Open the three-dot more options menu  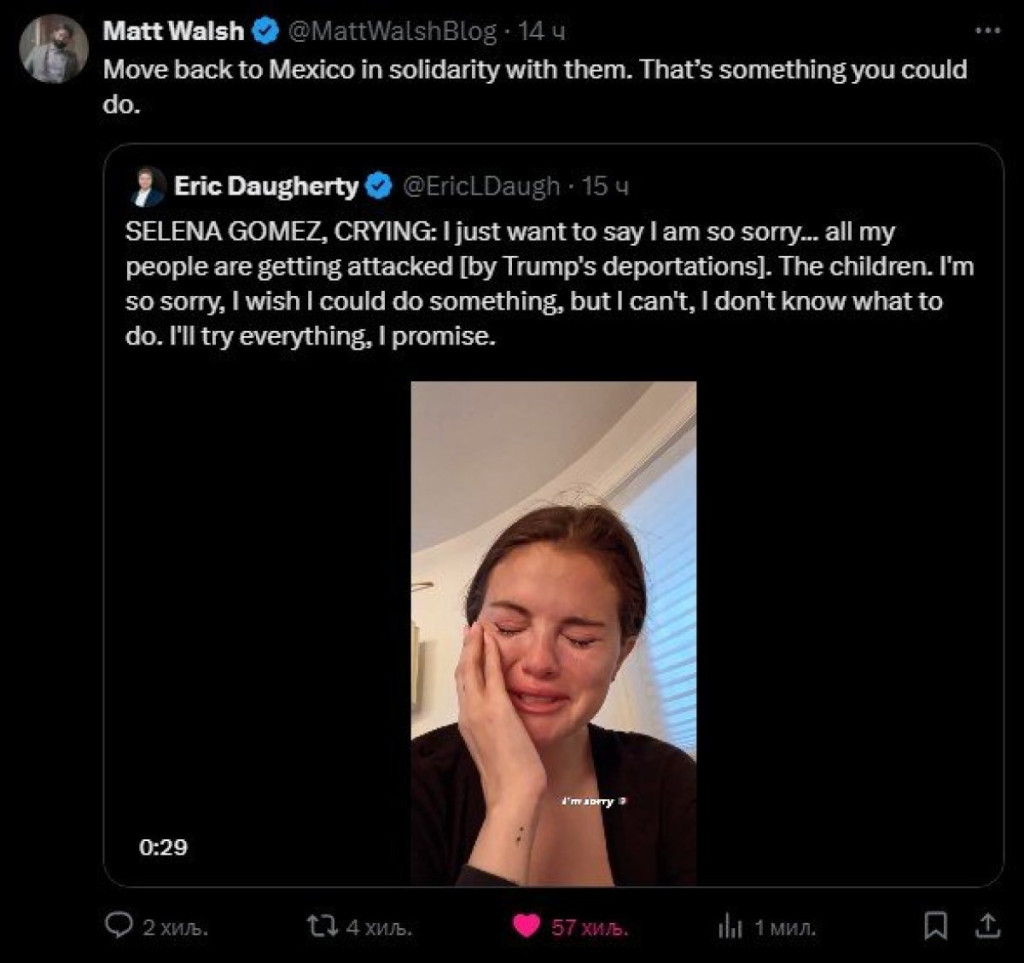(x=987, y=31)
